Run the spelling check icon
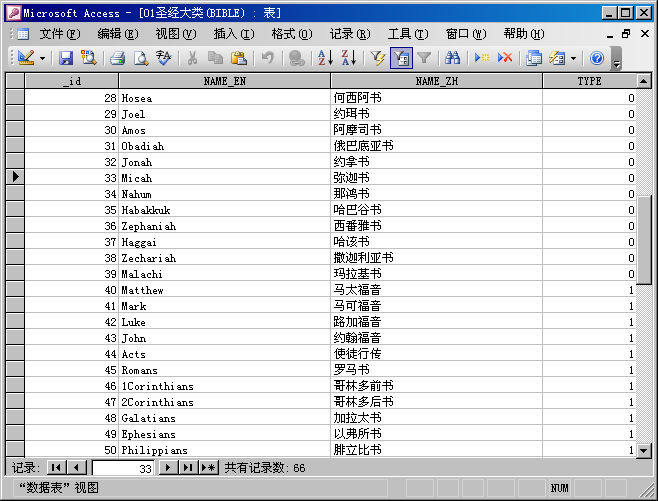 [x=164, y=58]
